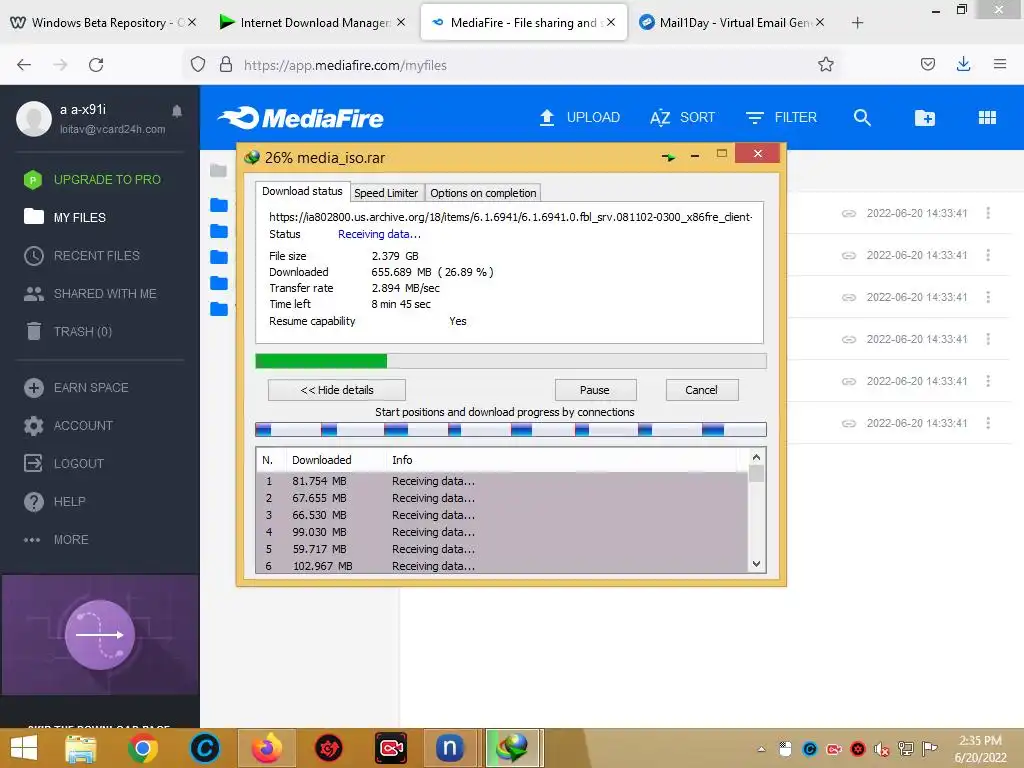This screenshot has height=768, width=1024.
Task: Open the Windows Start button
Action: [x=24, y=748]
